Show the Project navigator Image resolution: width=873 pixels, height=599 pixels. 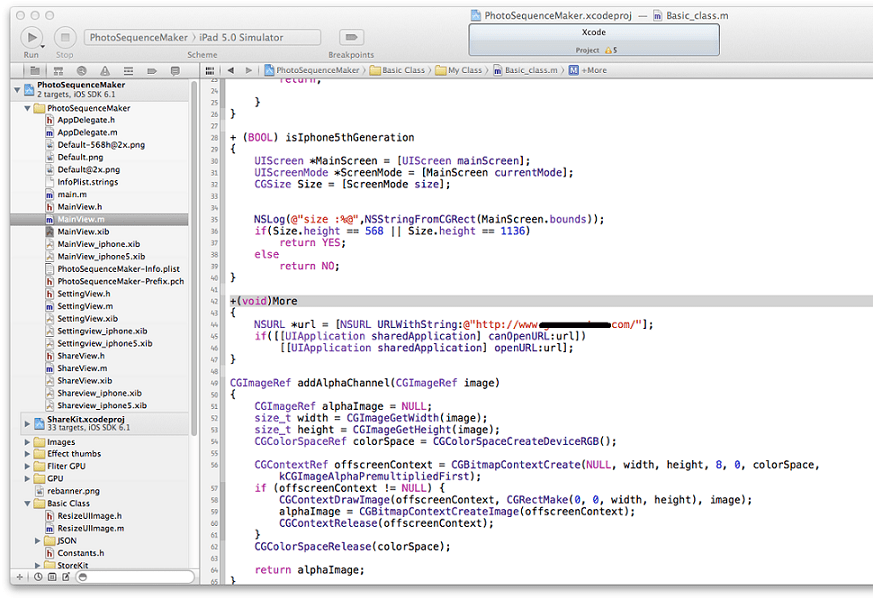35,71
